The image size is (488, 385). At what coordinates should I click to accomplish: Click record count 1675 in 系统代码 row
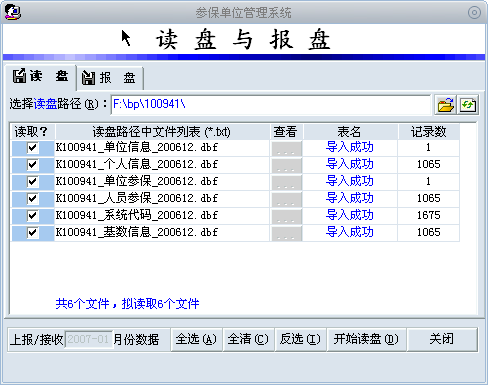point(429,215)
